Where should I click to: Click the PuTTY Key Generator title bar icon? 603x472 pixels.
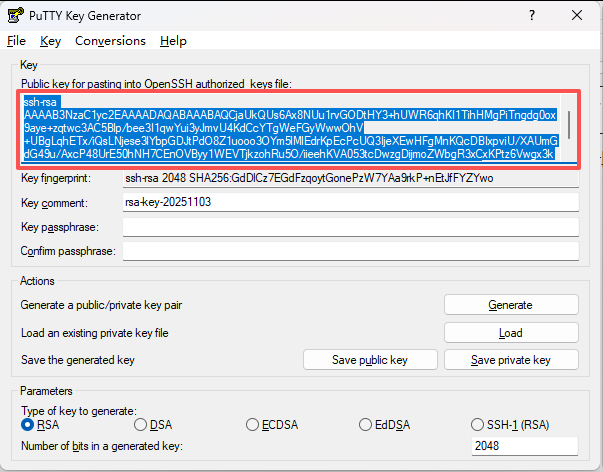pos(16,15)
